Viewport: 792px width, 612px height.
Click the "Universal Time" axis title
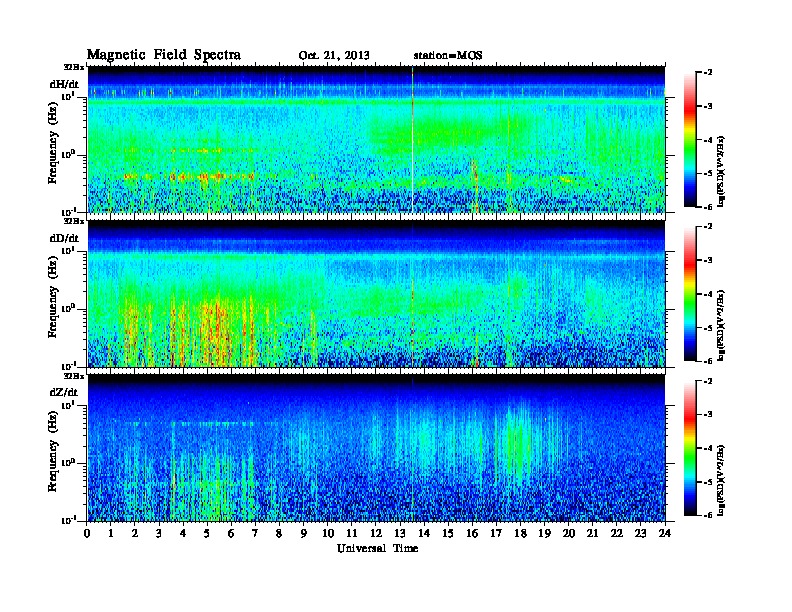click(377, 548)
